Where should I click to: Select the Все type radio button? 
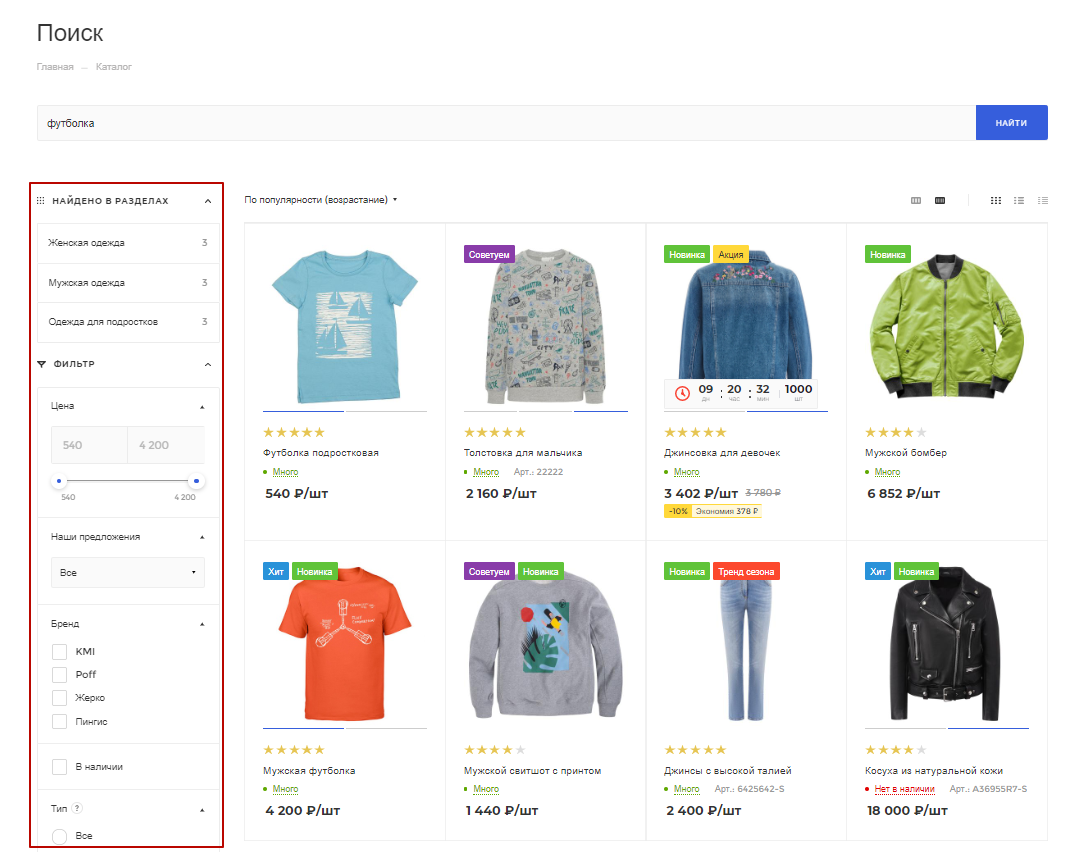coord(60,836)
